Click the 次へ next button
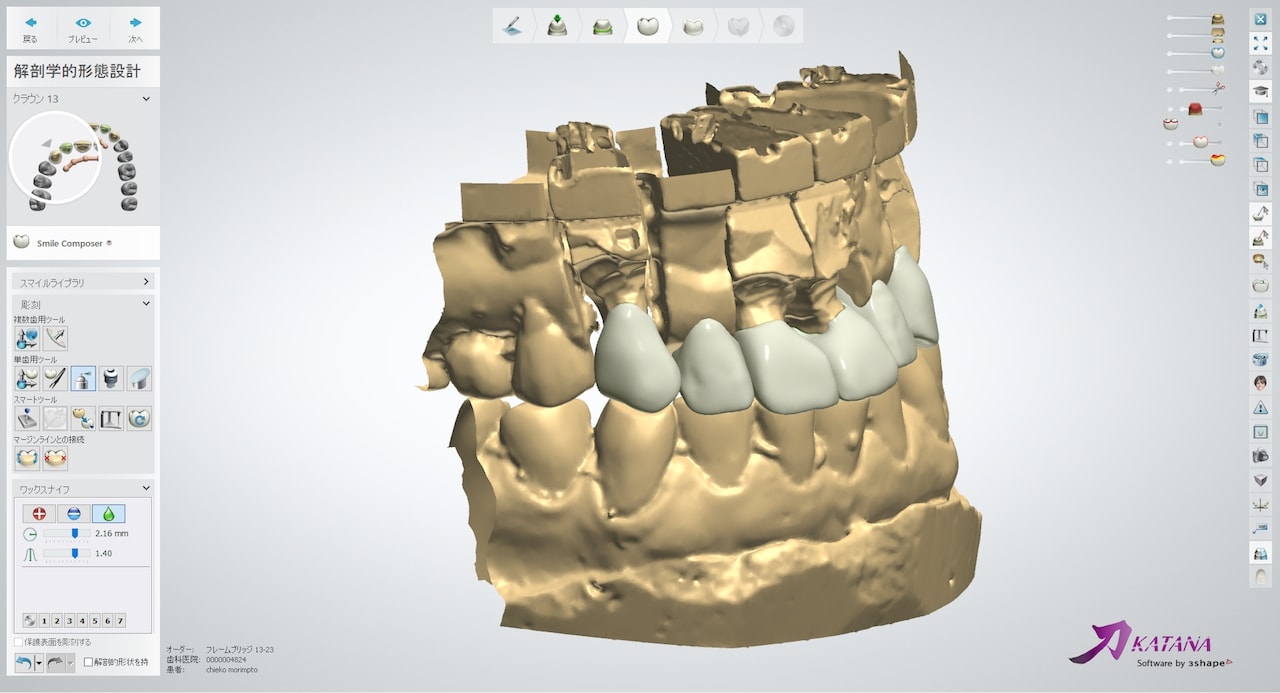1280x693 pixels. [135, 29]
